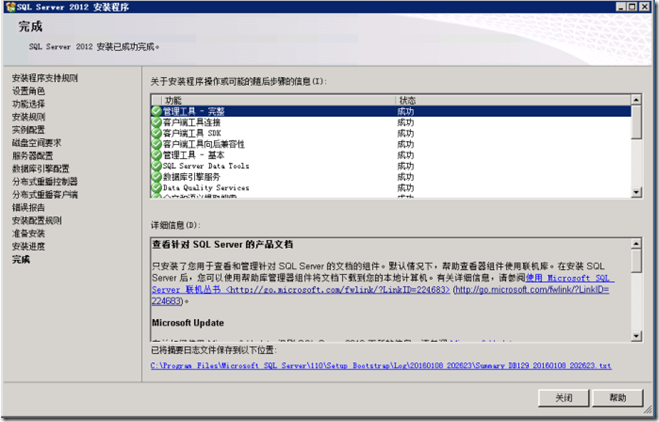Click the 设置角色 step in sidebar
This screenshot has height=422, width=659.
click(28, 91)
